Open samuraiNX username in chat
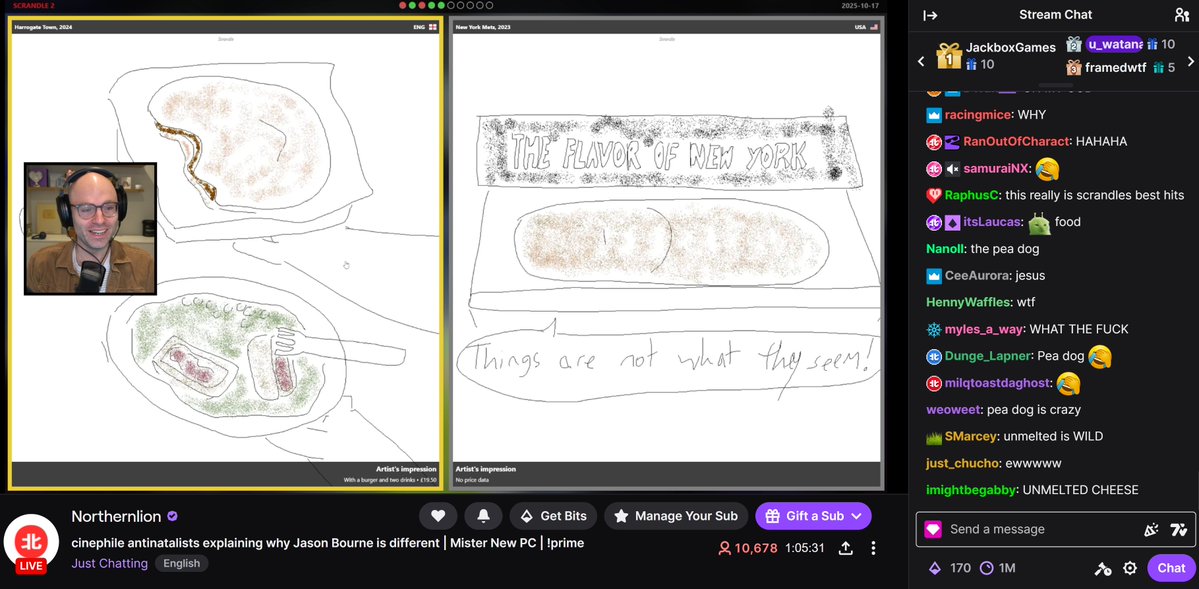The height and width of the screenshot is (589, 1199). 995,168
